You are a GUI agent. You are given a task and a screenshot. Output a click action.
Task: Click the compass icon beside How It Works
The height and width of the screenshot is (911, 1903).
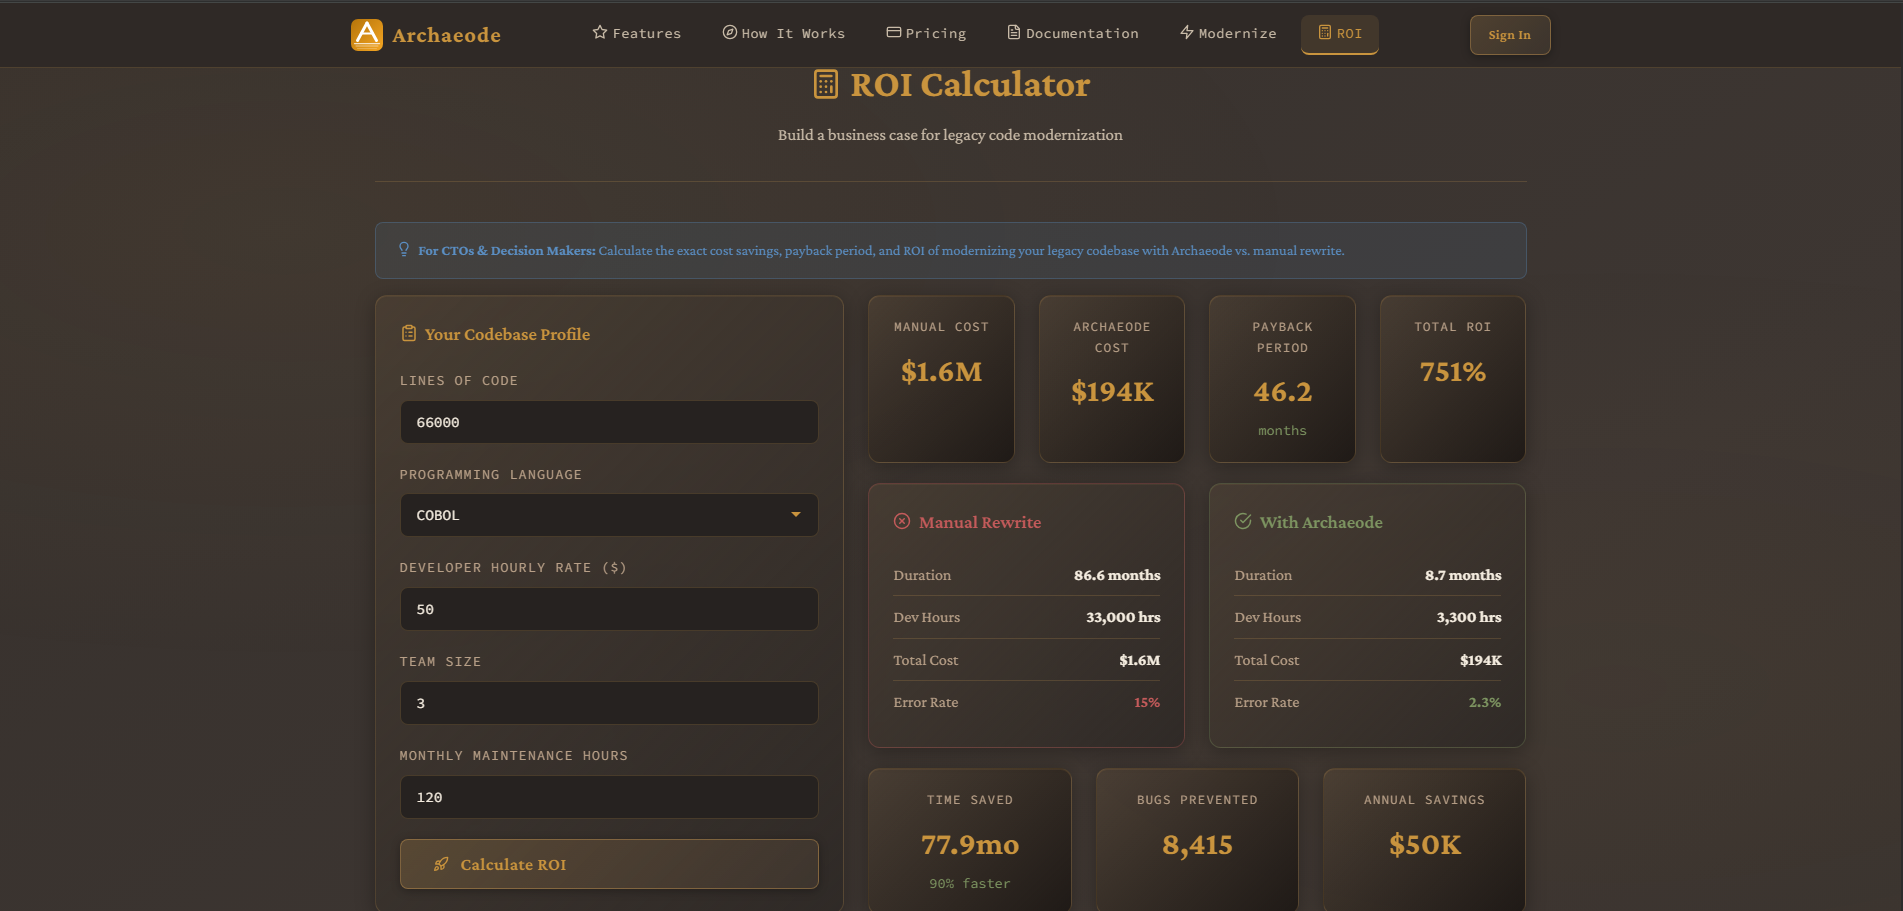tap(730, 32)
